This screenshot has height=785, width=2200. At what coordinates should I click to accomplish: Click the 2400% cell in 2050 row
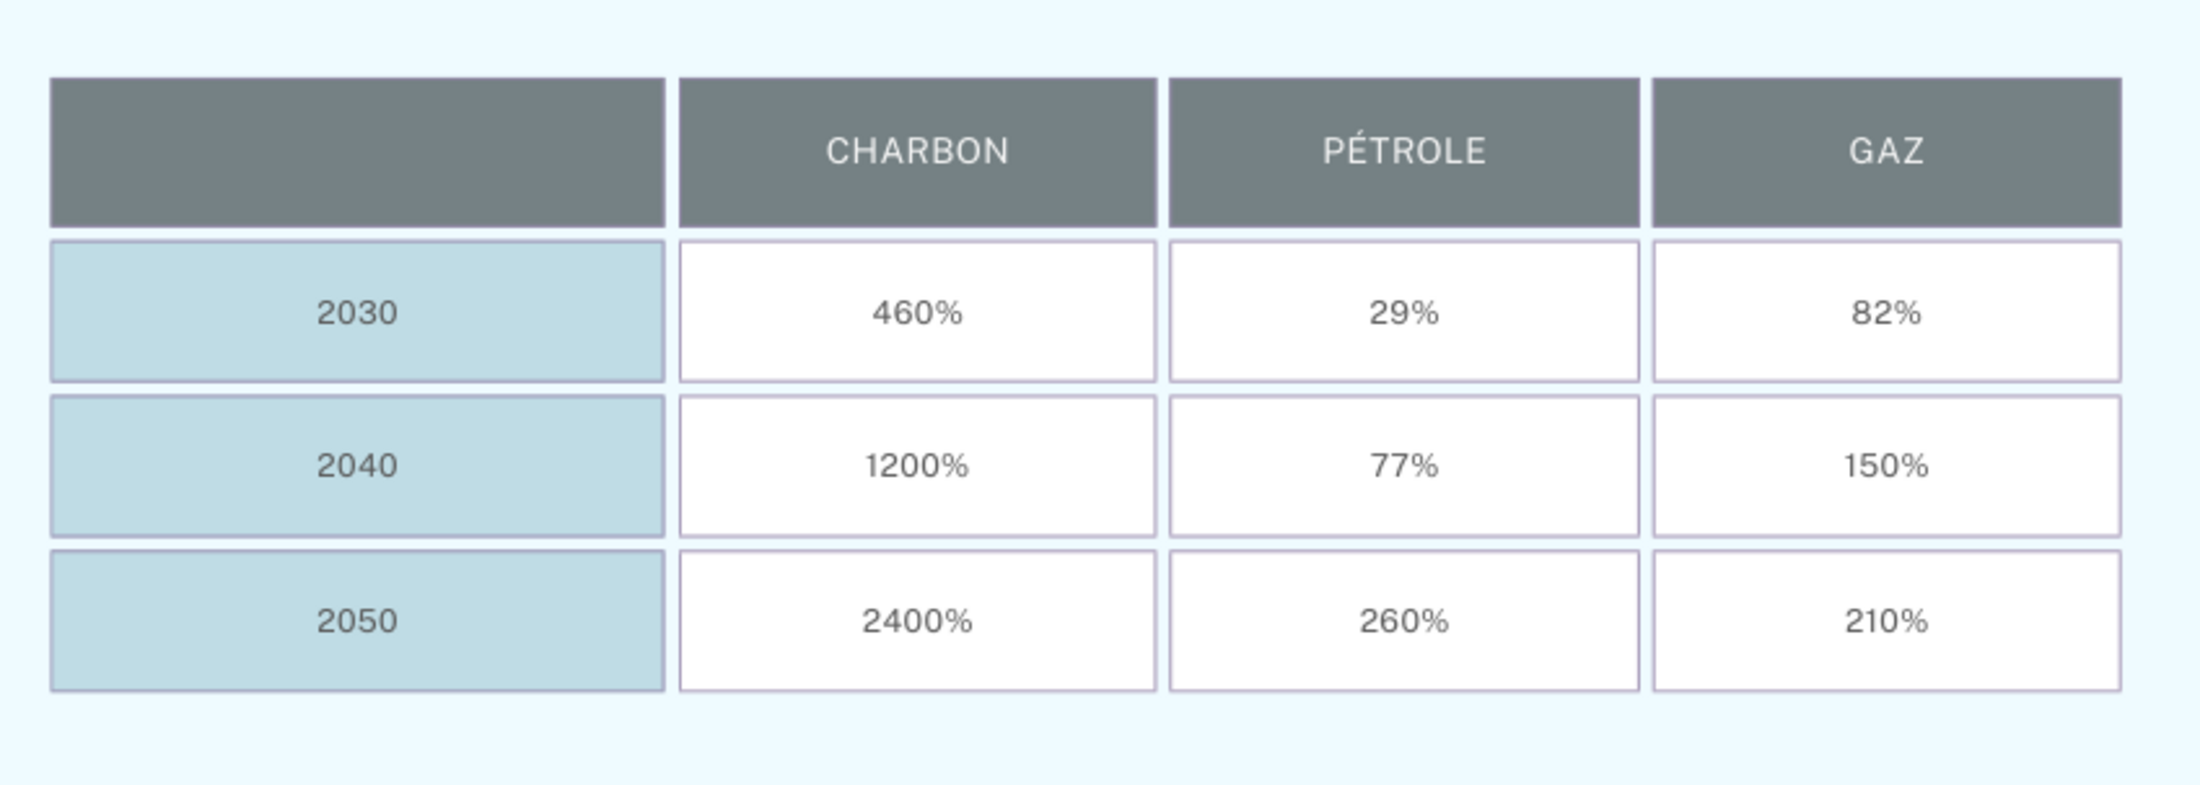click(917, 621)
